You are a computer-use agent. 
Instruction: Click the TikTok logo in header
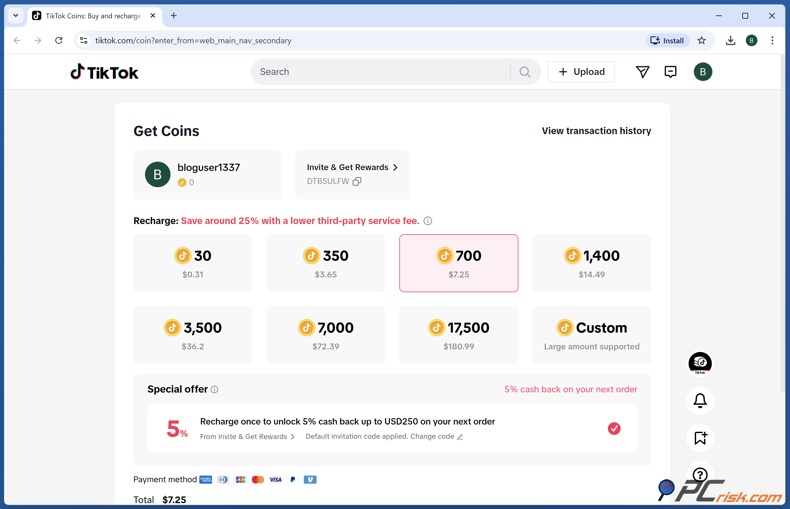tap(104, 72)
